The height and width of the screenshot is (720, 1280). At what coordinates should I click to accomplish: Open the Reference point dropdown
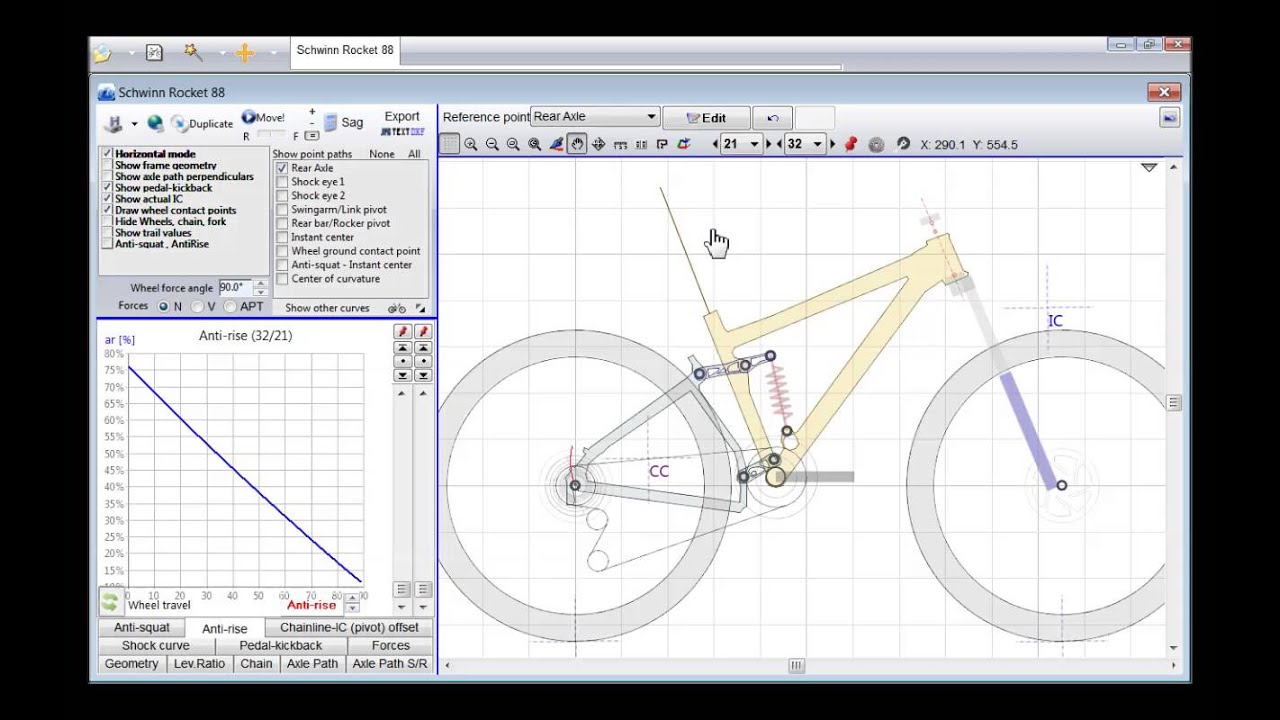(595, 117)
